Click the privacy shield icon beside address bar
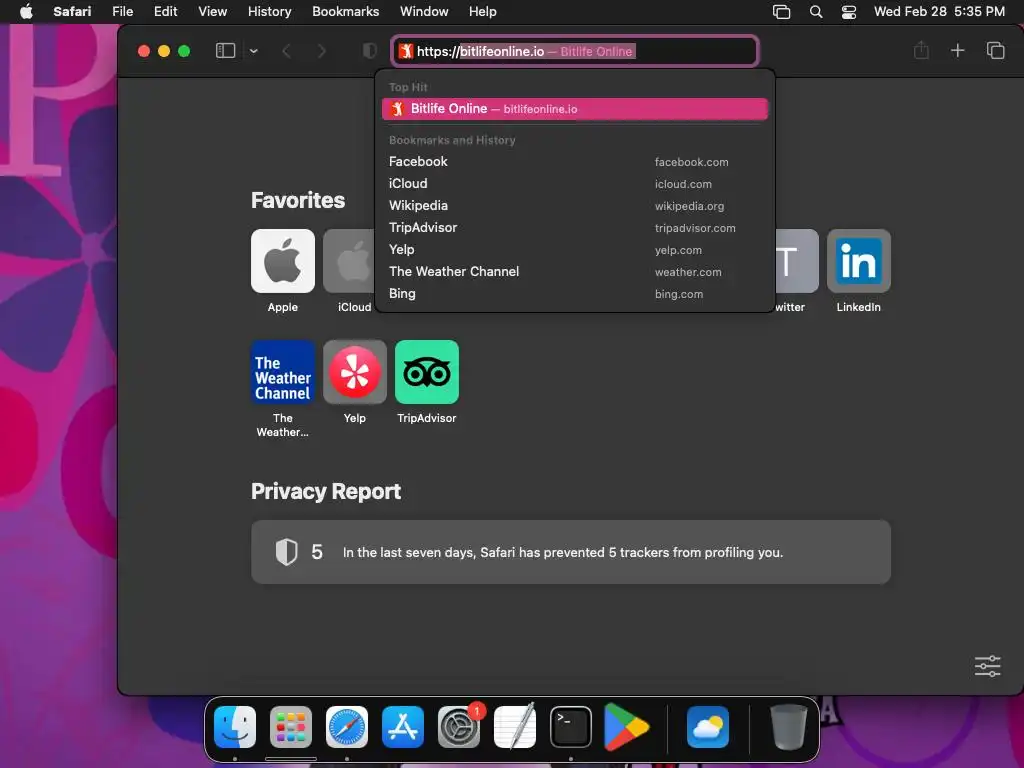 tap(370, 51)
